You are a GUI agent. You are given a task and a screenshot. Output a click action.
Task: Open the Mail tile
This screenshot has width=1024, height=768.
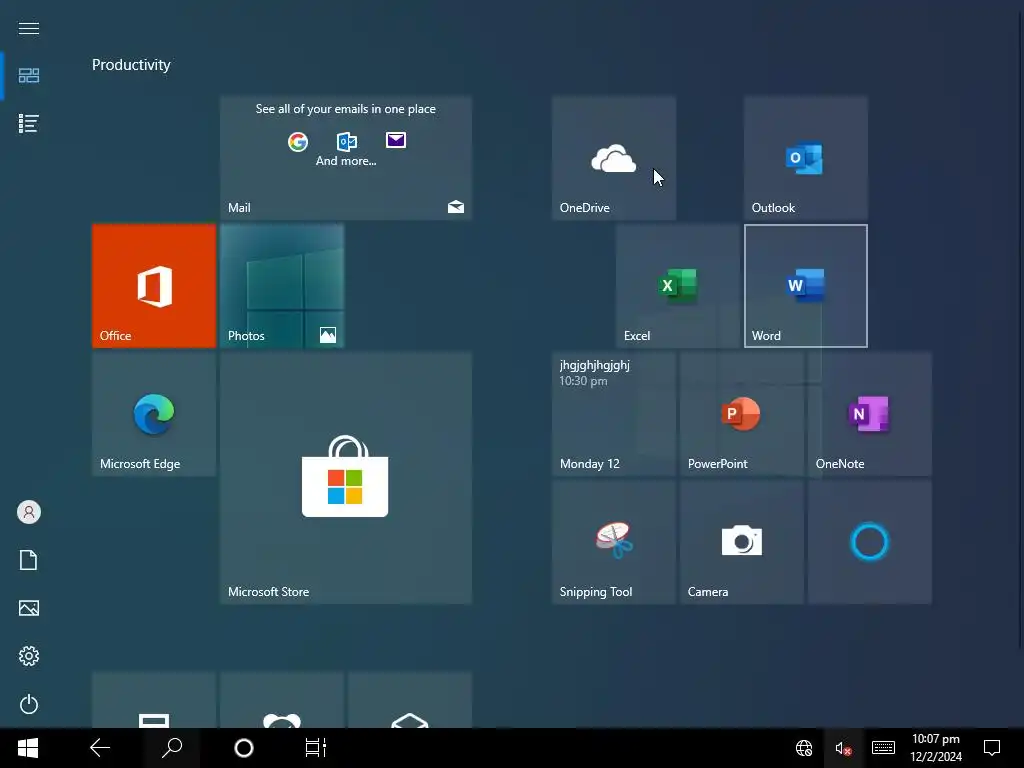345,158
